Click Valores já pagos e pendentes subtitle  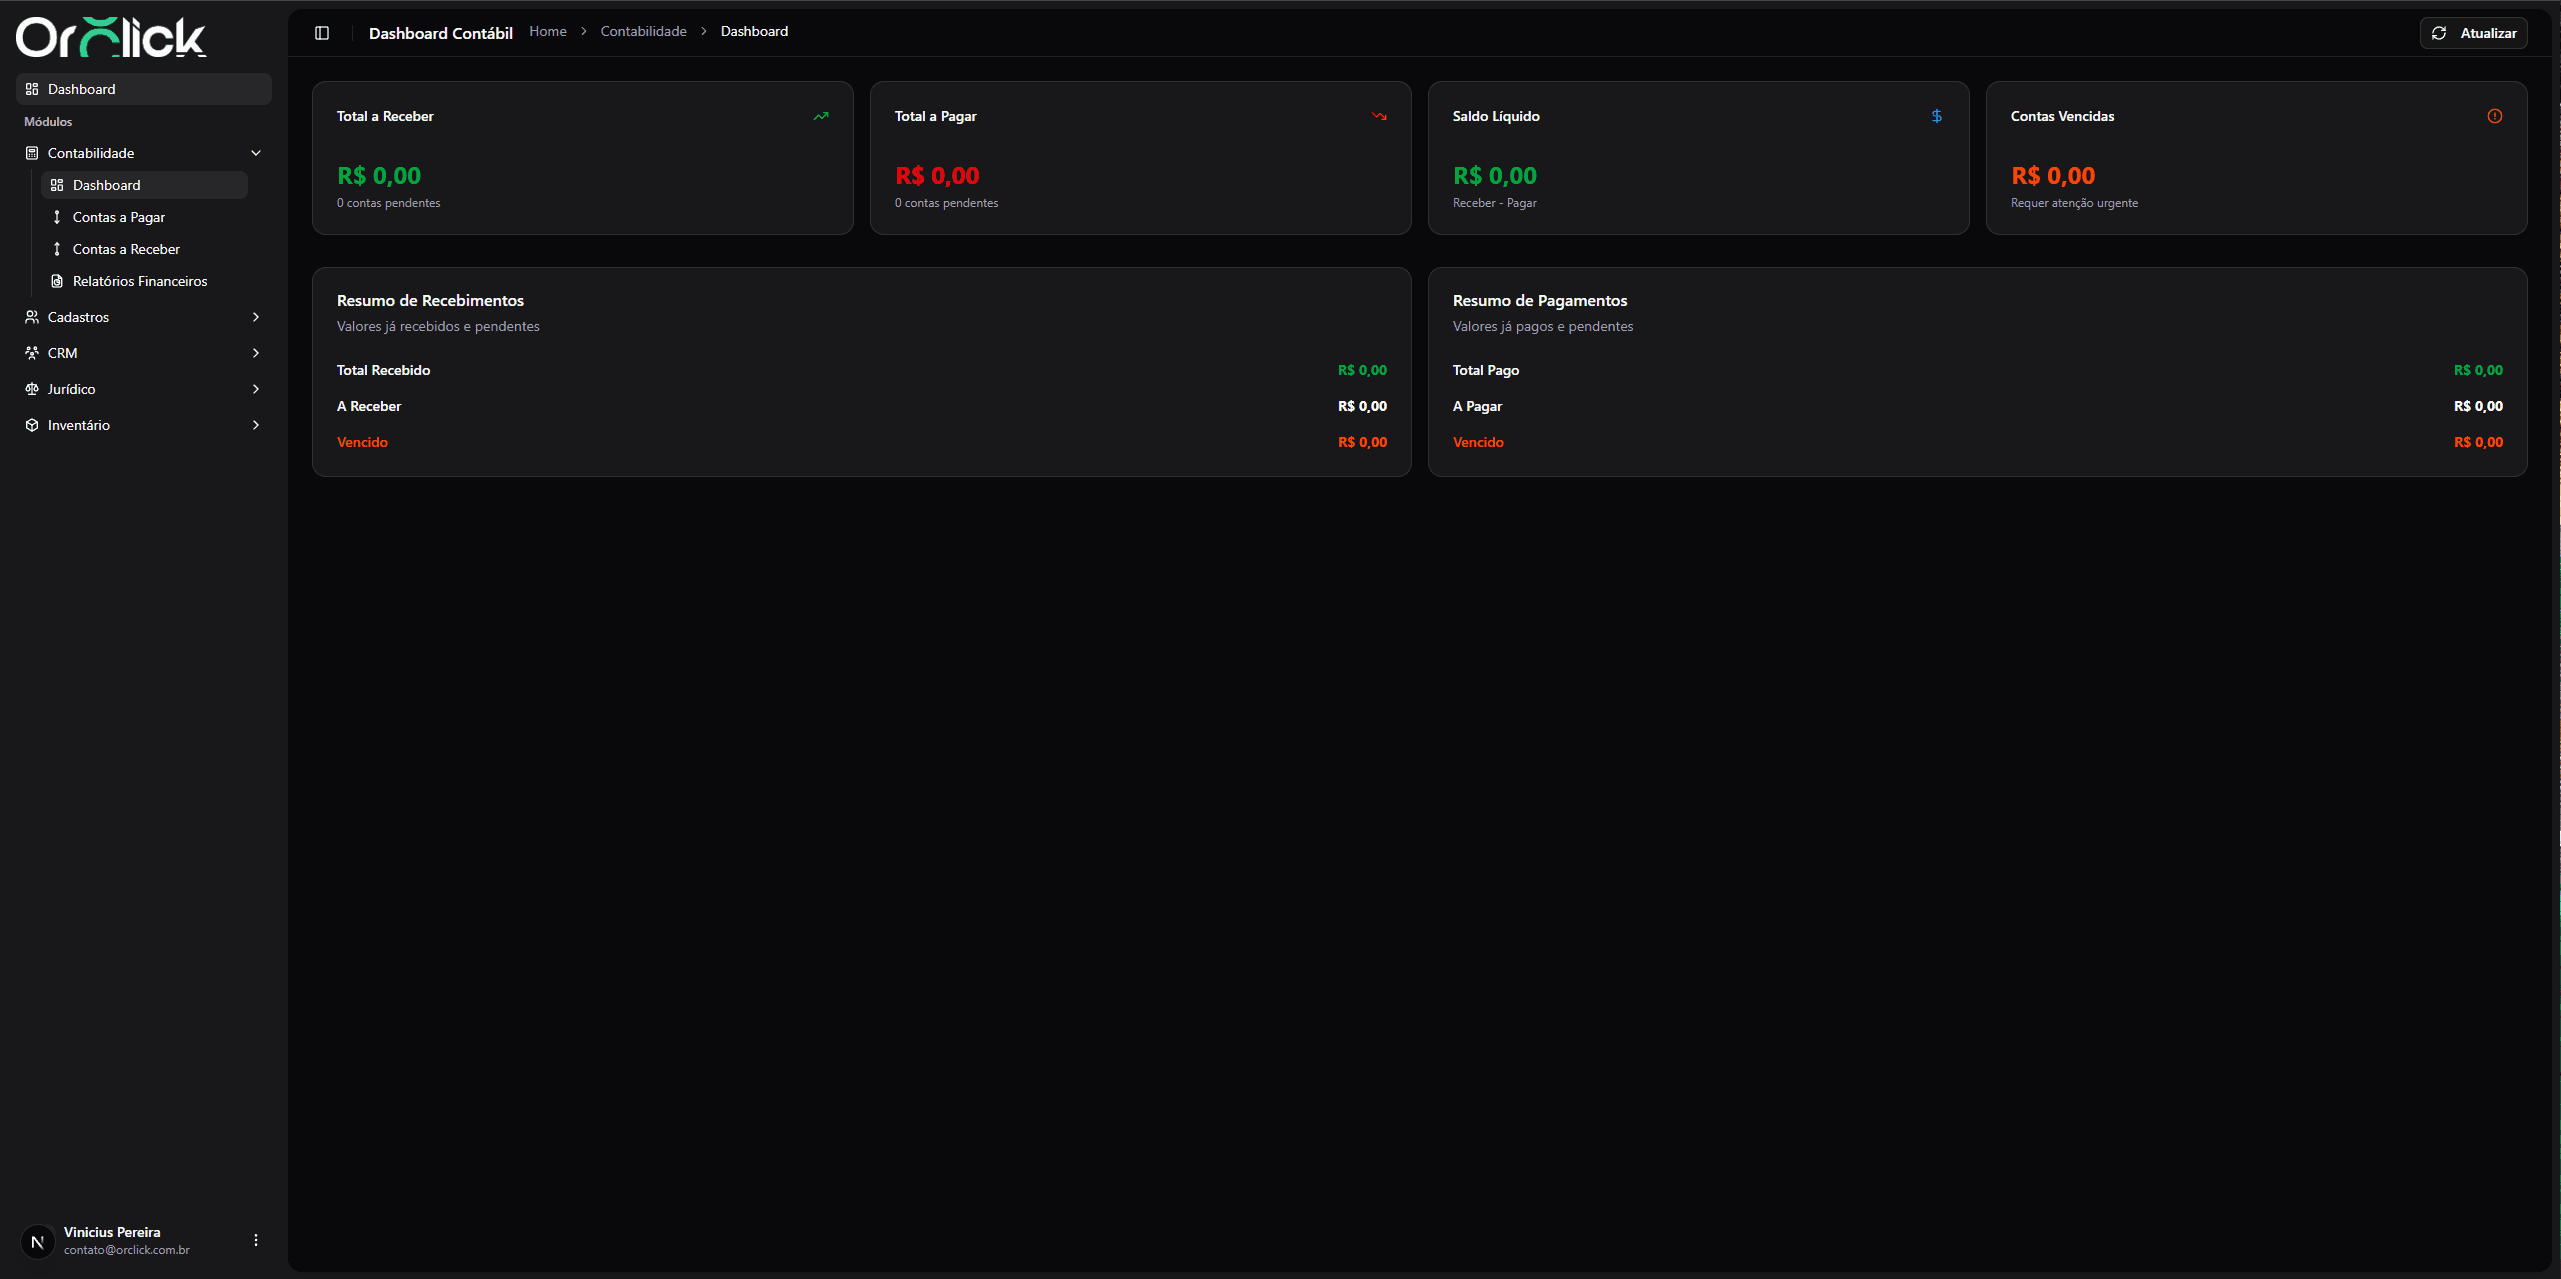[x=1543, y=326]
